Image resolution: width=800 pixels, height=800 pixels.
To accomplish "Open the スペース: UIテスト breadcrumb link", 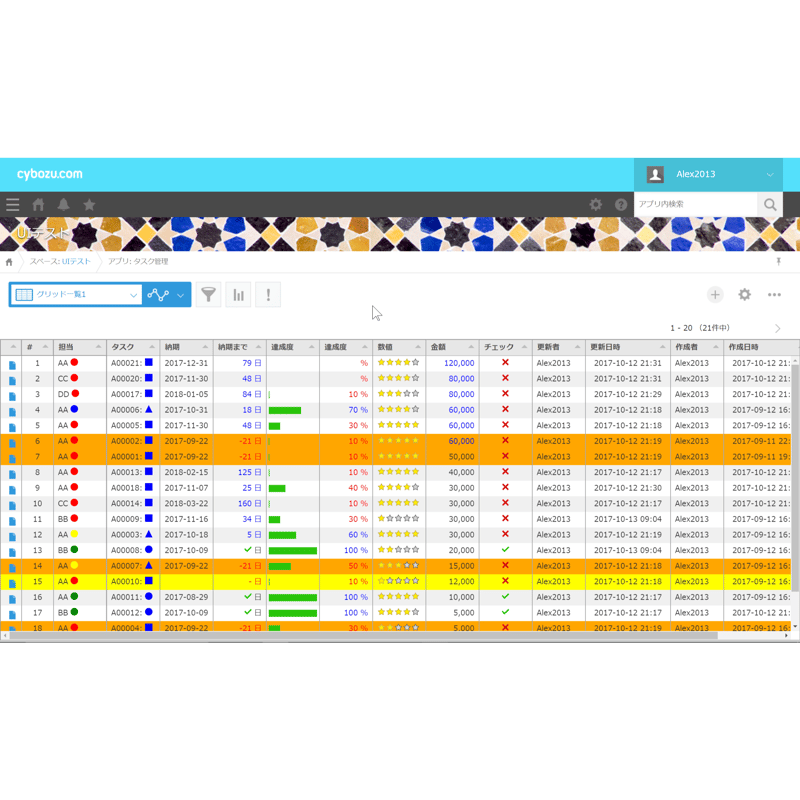I will tap(60, 261).
